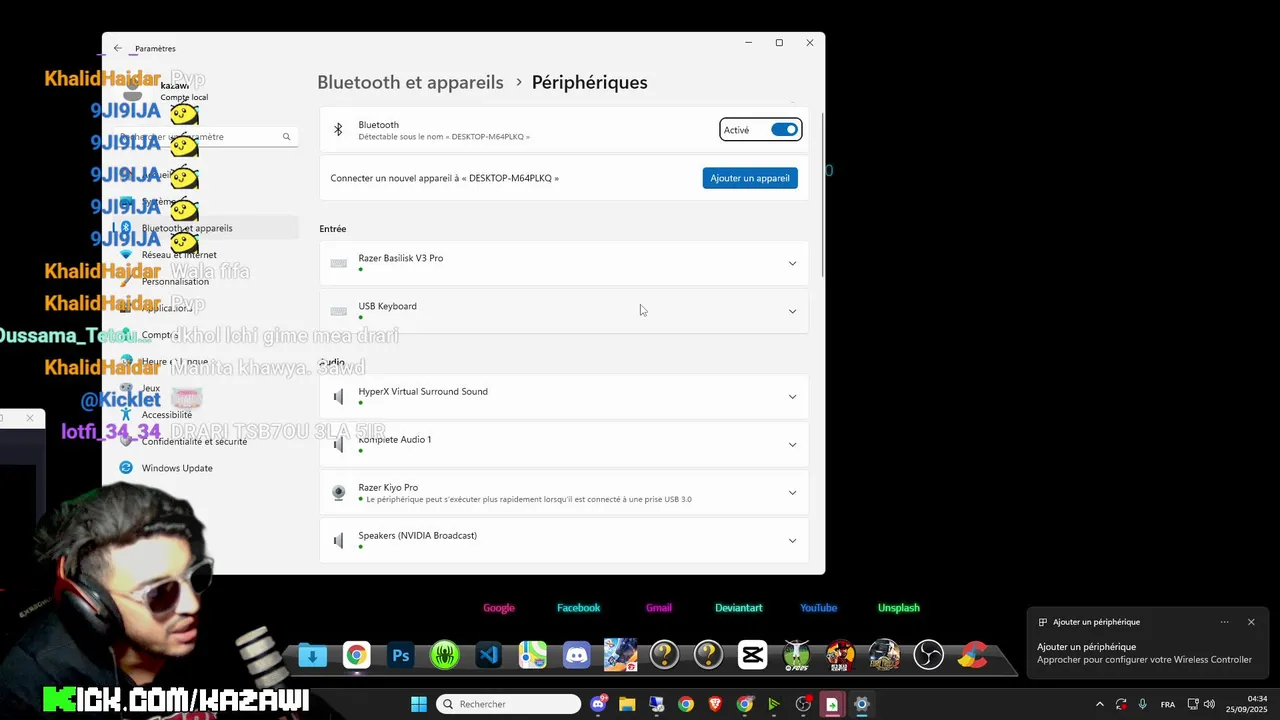Viewport: 1280px width, 720px height.
Task: Launch CapCut from the dock
Action: point(753,656)
